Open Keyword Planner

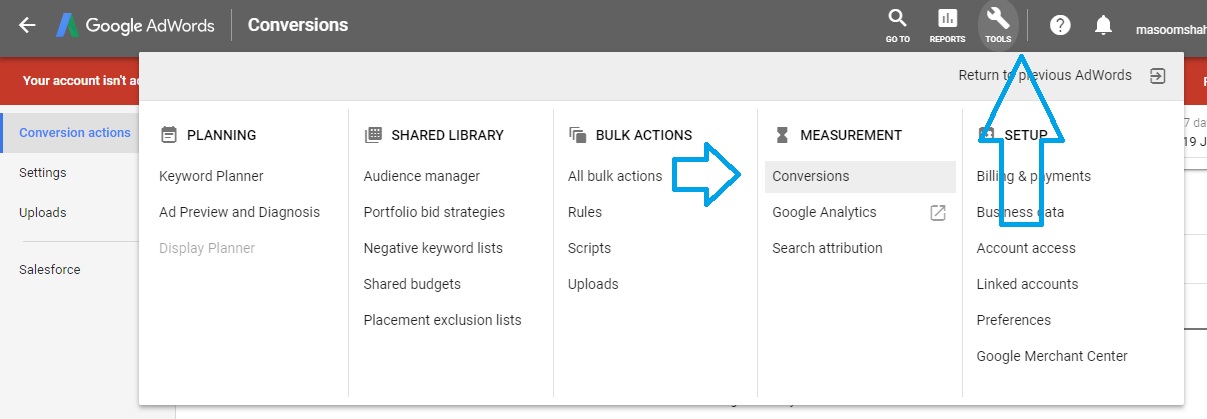coord(211,176)
